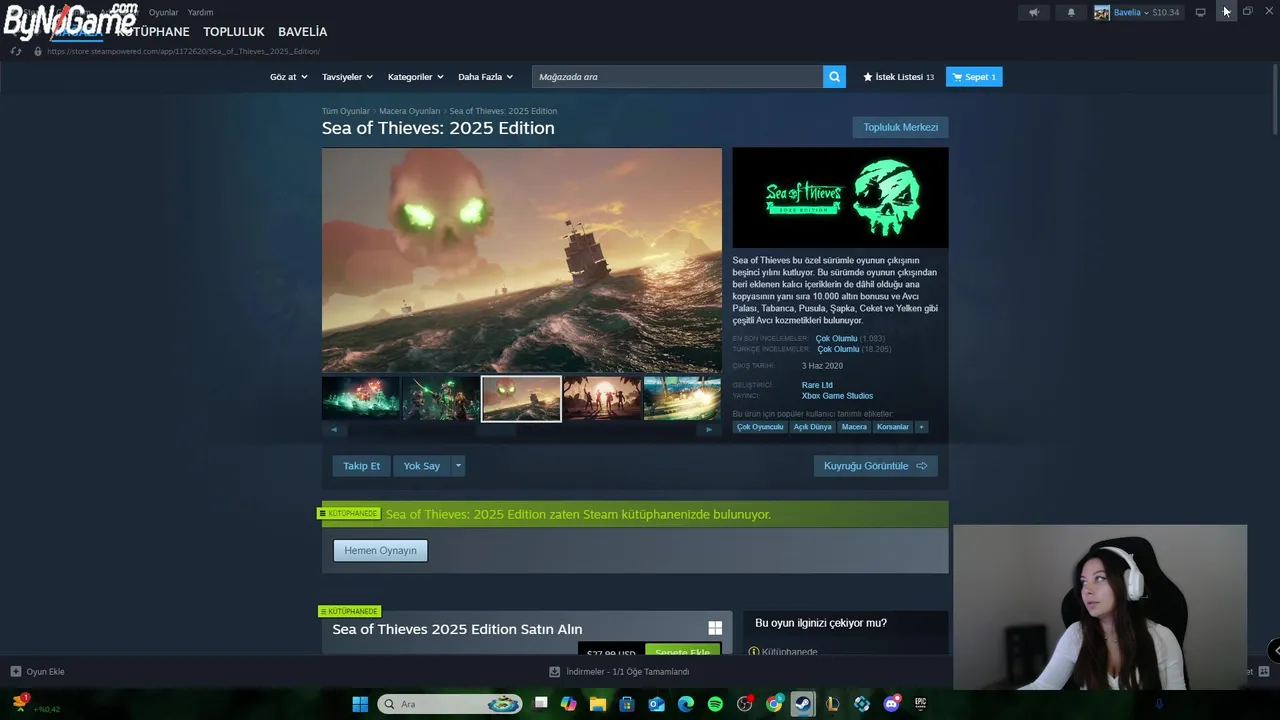This screenshot has height=720, width=1280.
Task: Expand the Göz at dropdown
Action: [288, 77]
